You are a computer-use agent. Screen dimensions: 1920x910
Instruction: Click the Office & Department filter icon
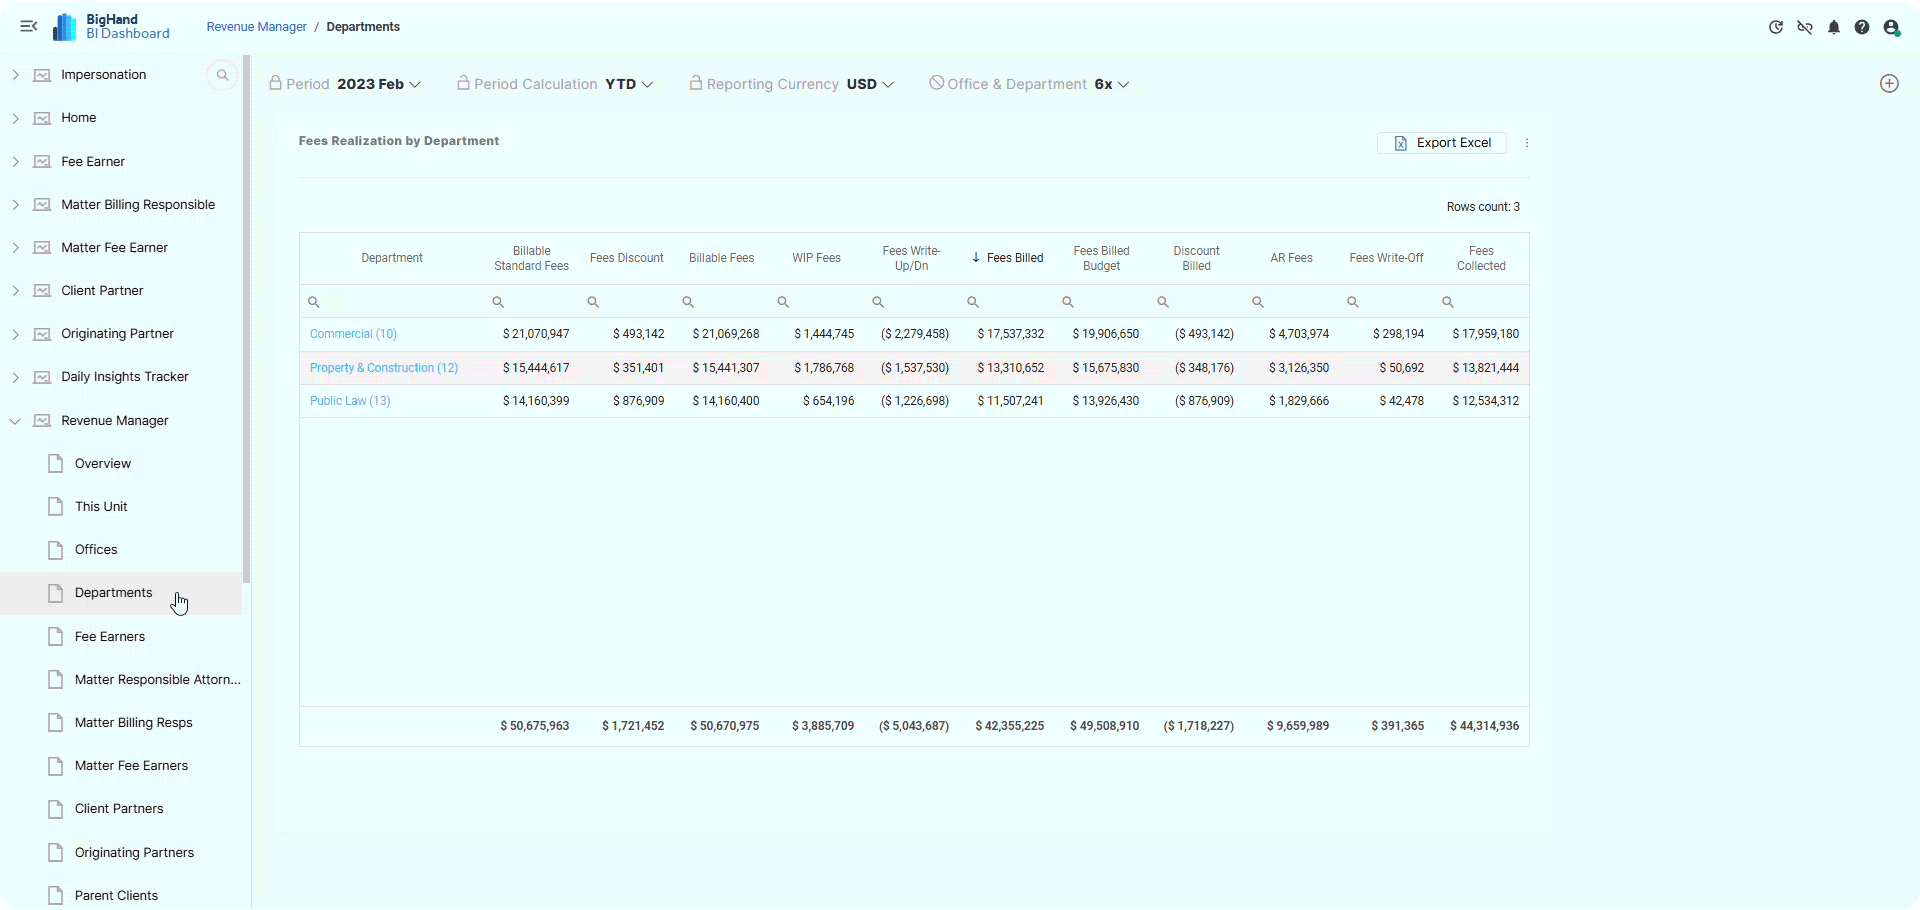(936, 83)
